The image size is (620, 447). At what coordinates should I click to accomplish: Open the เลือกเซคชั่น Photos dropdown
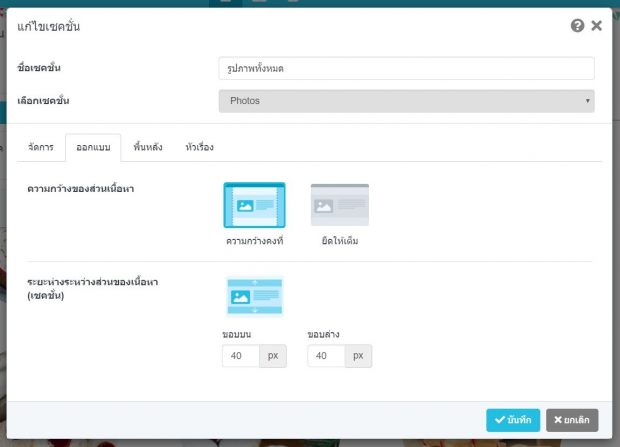click(x=406, y=101)
